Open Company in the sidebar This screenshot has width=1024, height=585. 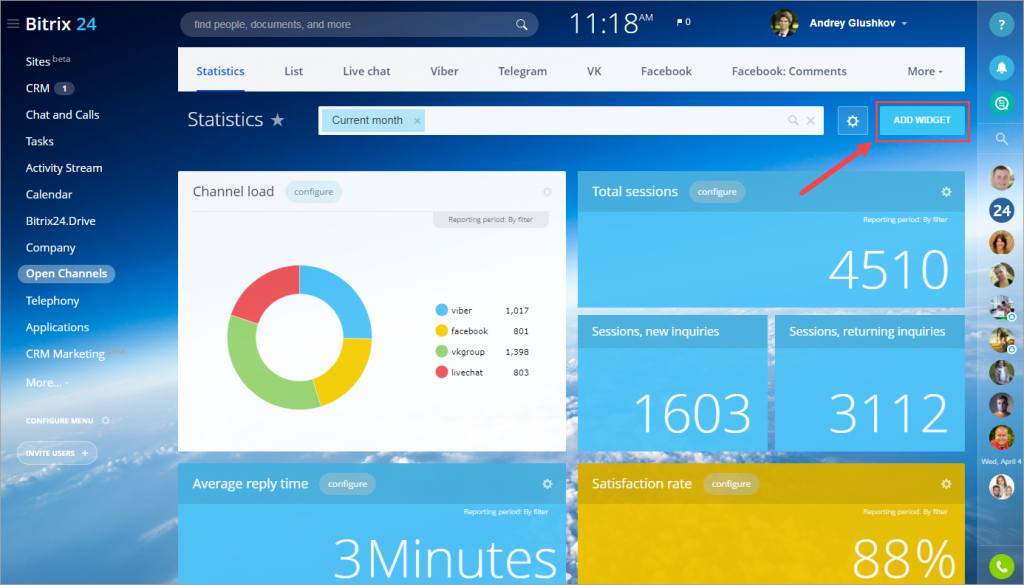tap(50, 247)
